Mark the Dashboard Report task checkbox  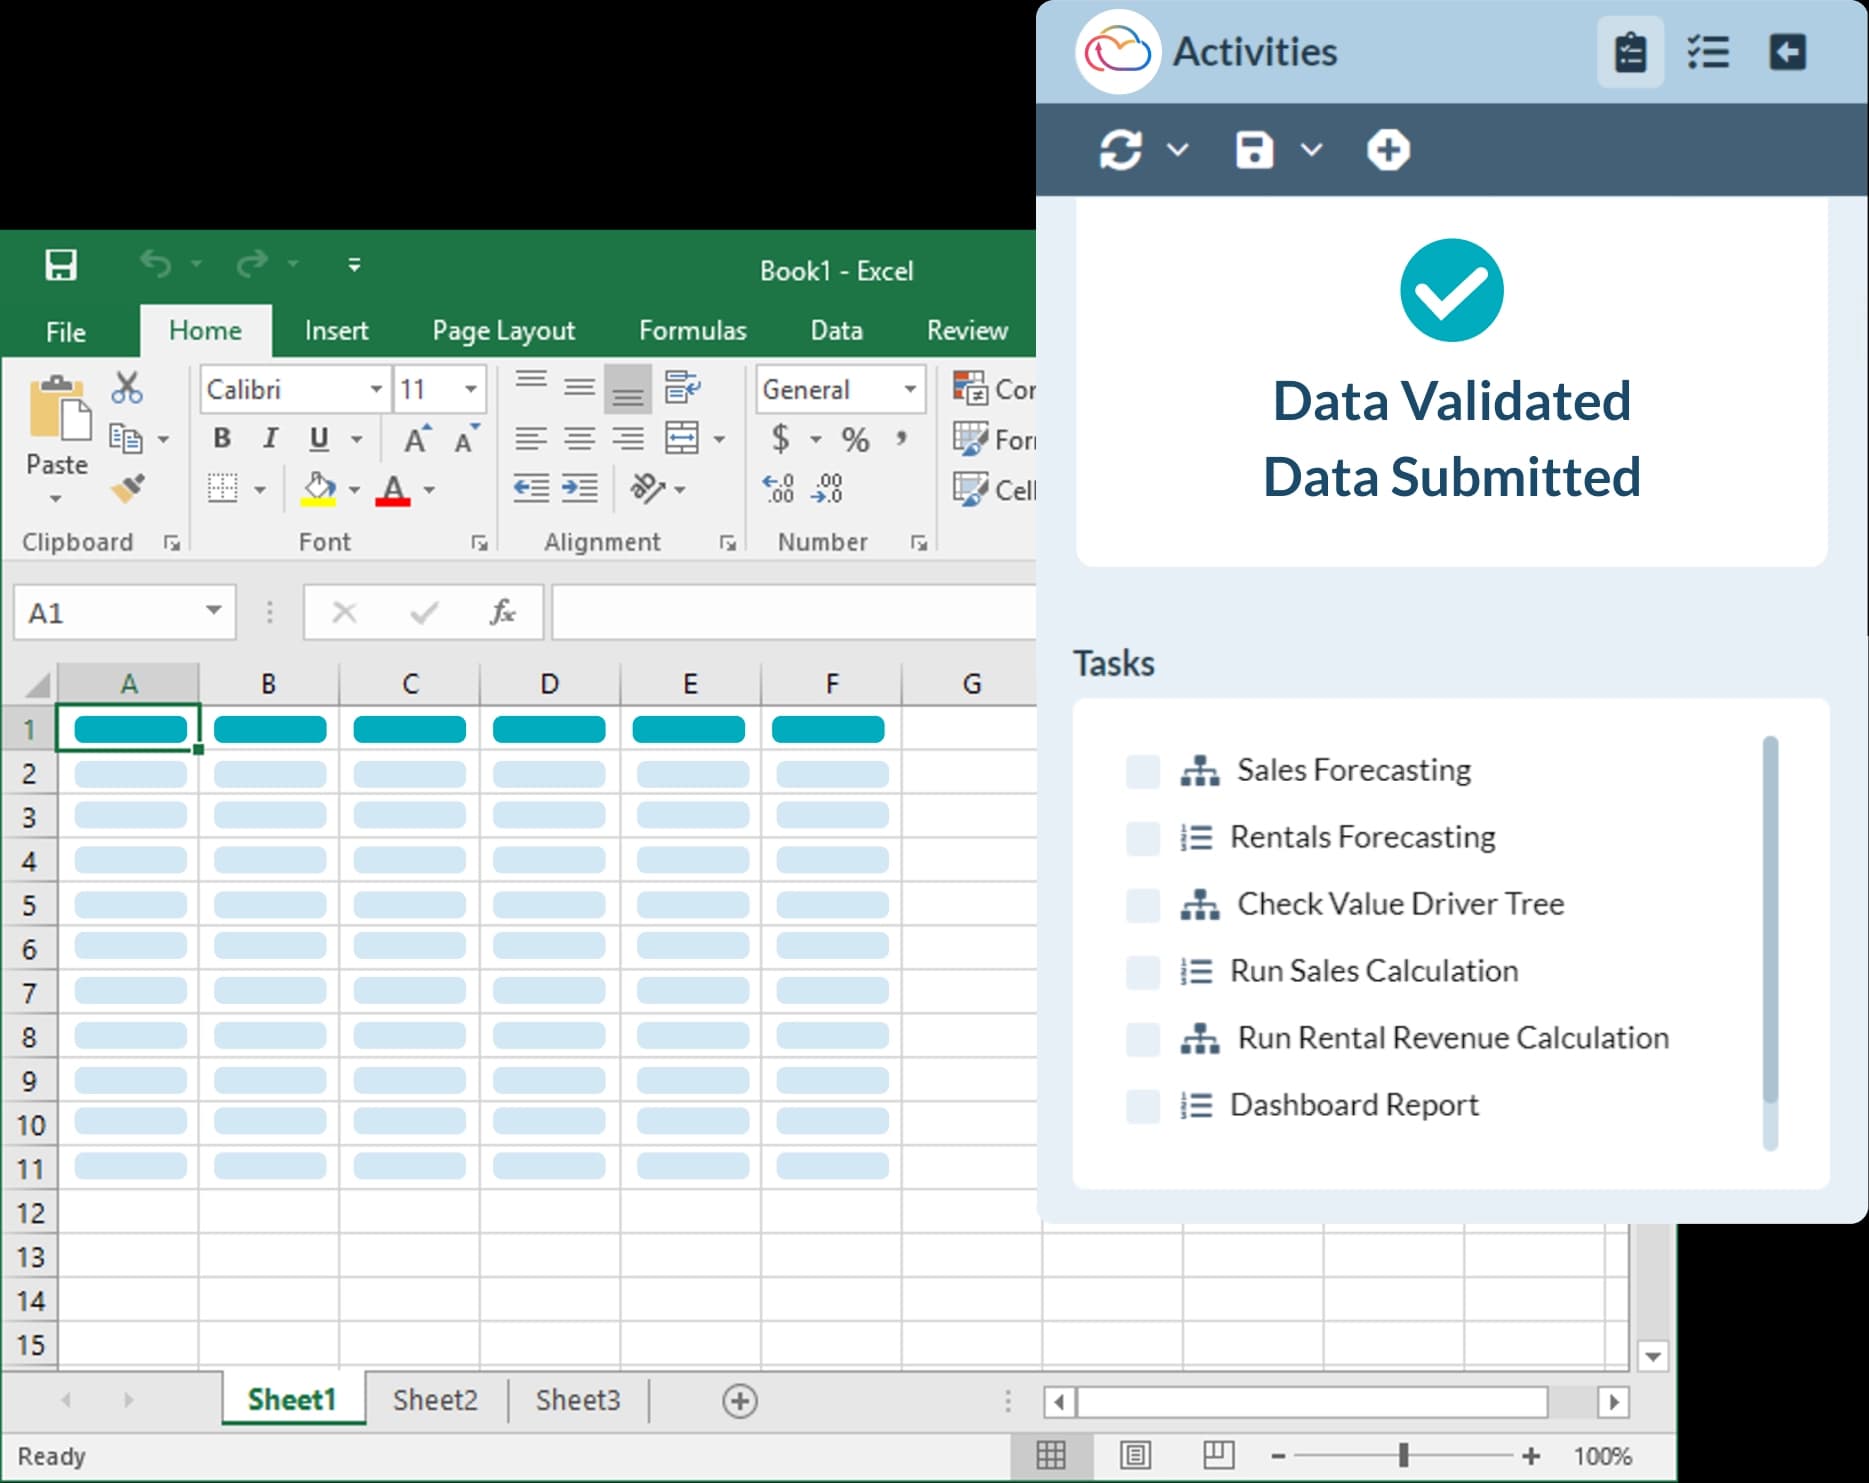point(1142,1106)
